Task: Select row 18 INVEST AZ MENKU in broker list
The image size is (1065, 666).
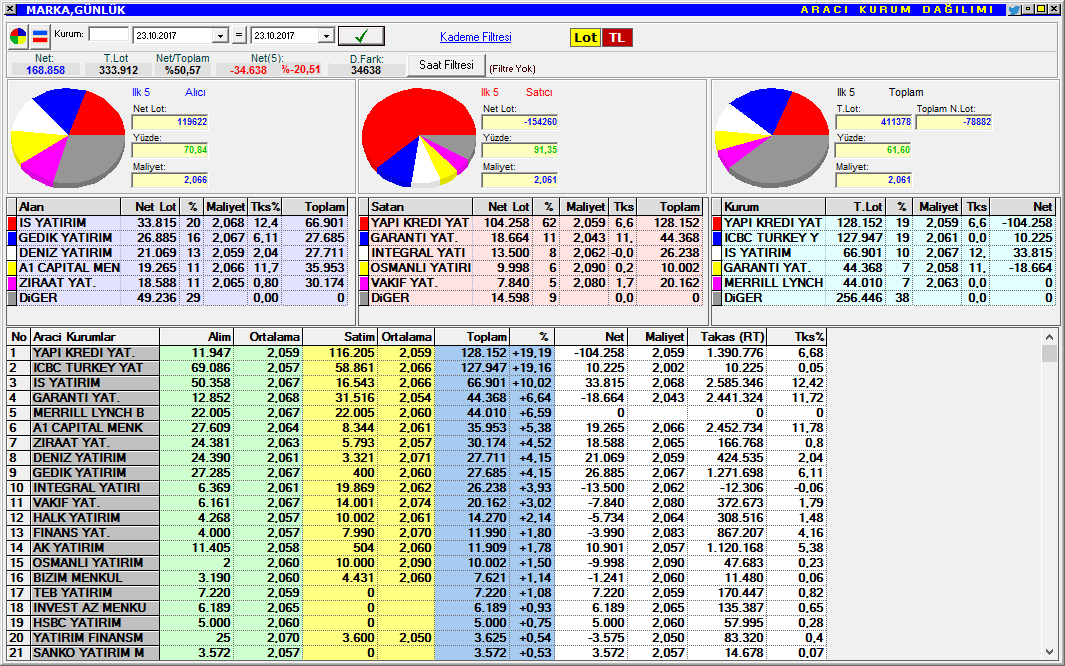Action: click(x=416, y=608)
